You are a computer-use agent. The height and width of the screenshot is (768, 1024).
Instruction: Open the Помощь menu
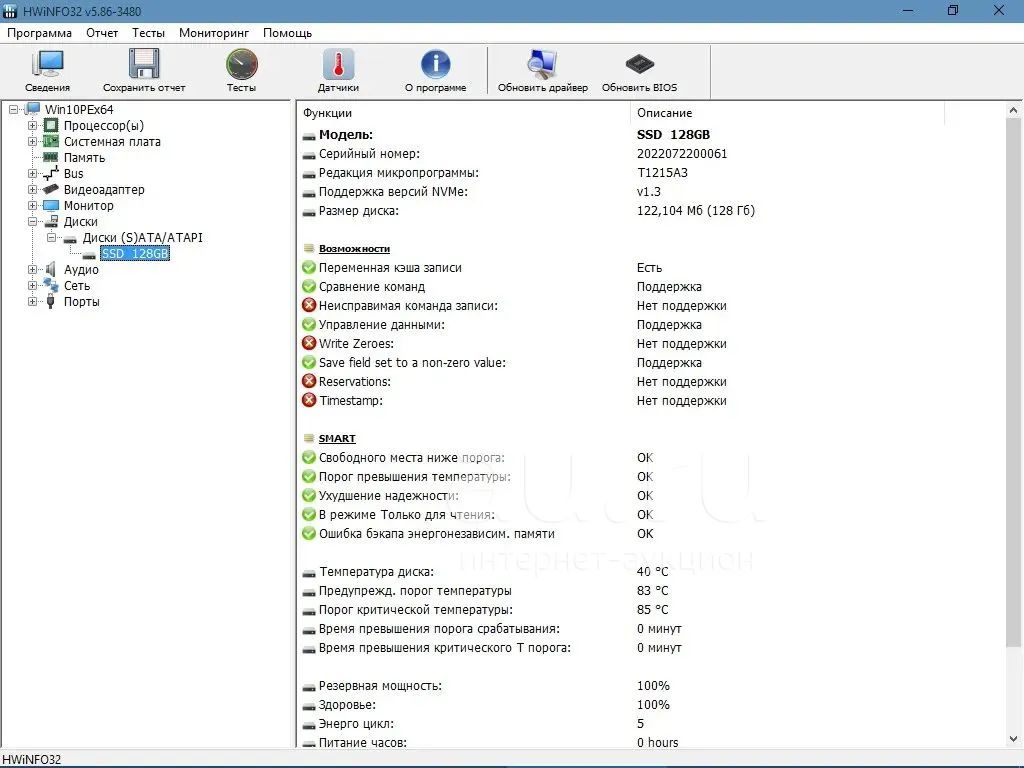[x=287, y=33]
